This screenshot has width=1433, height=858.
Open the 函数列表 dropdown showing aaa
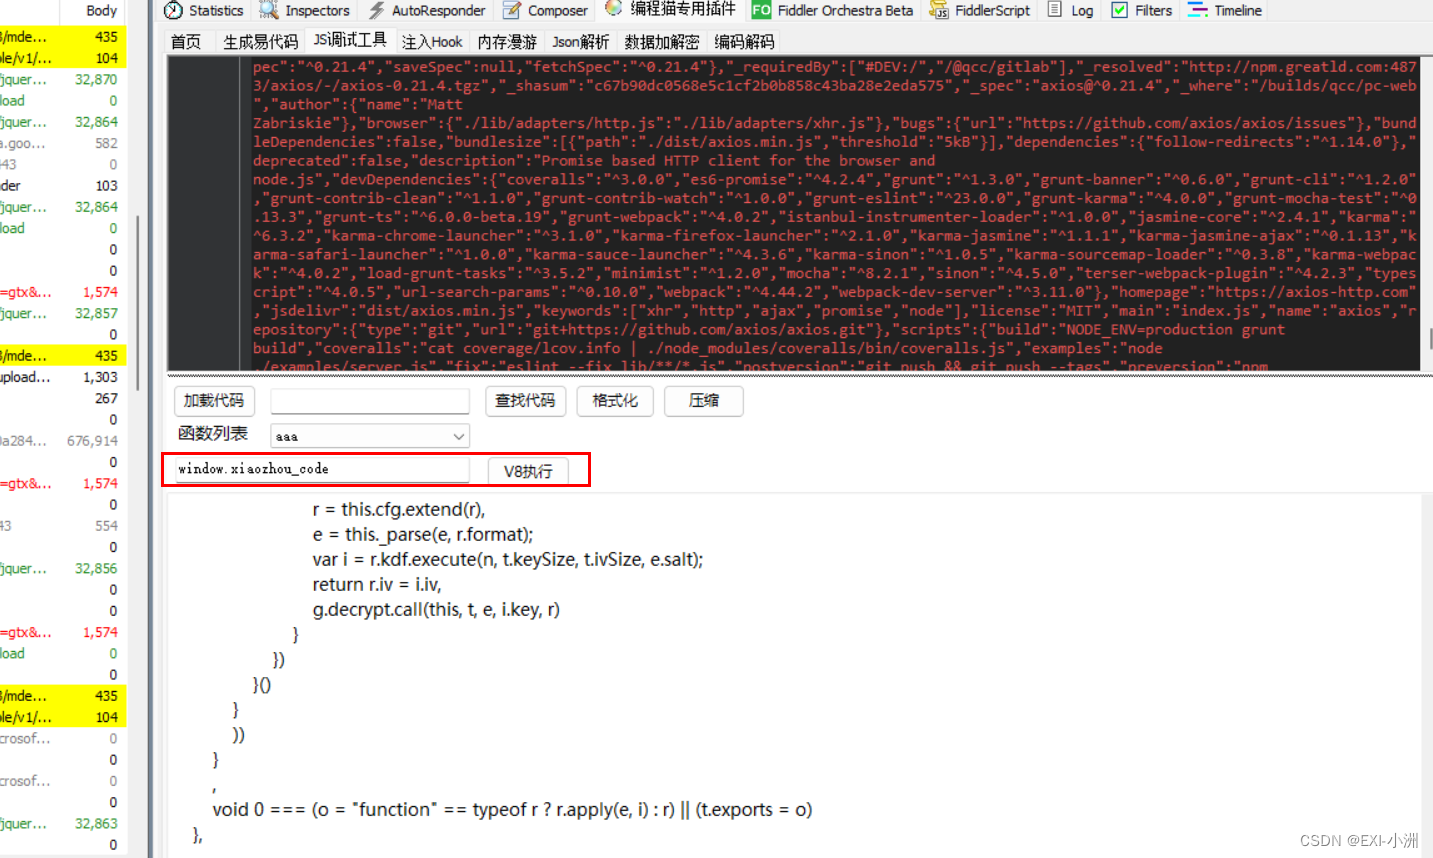click(x=370, y=436)
